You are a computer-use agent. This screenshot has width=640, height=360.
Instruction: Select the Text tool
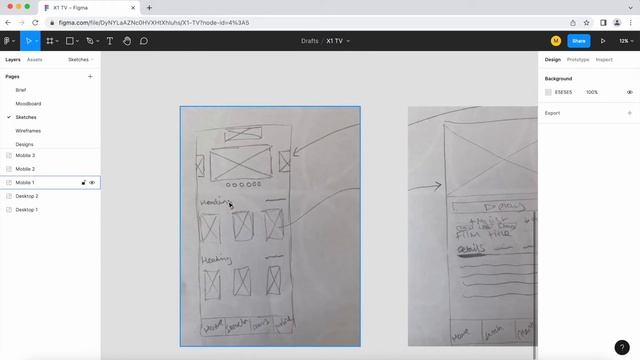(109, 41)
